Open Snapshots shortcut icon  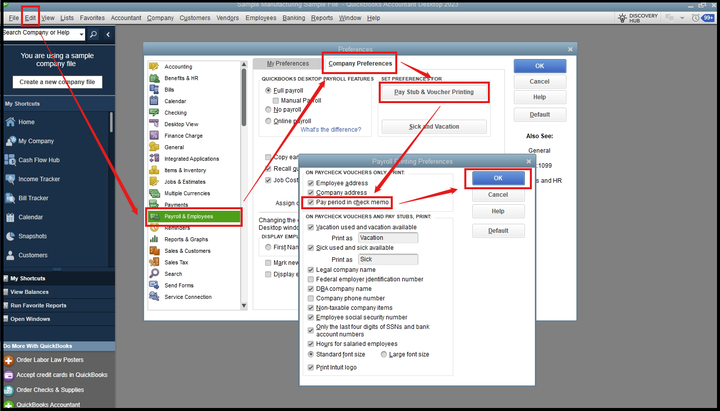click(x=10, y=236)
